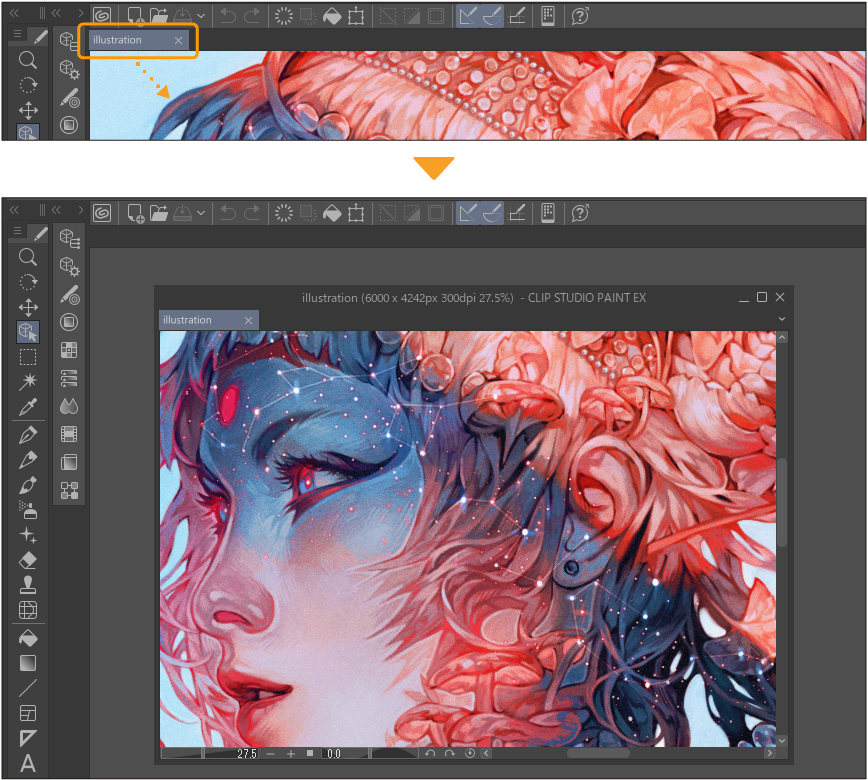Expand the Save options arrow in lower command bar

coord(201,213)
